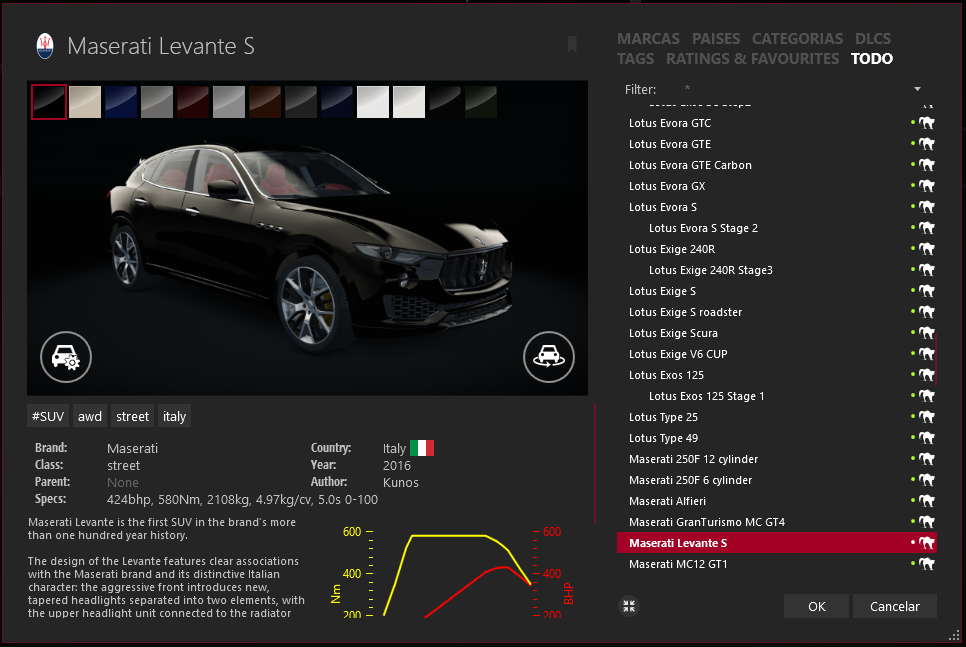Click the Italy flag icon next to Country
966x647 pixels.
[x=421, y=448]
